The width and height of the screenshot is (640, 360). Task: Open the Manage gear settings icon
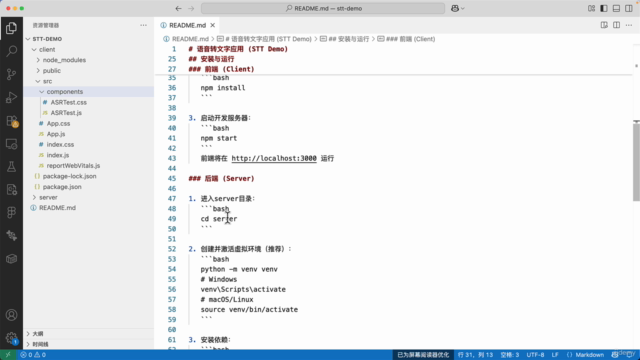click(11, 338)
